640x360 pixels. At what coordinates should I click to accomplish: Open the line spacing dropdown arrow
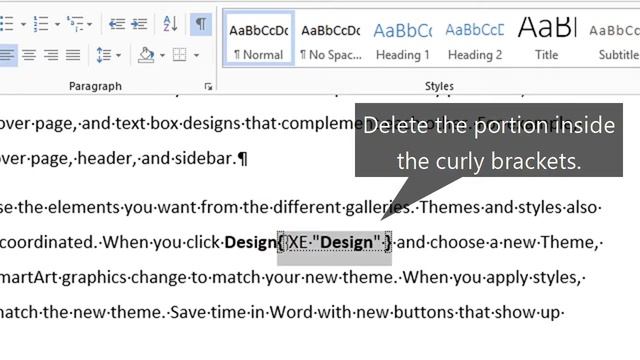point(118,55)
